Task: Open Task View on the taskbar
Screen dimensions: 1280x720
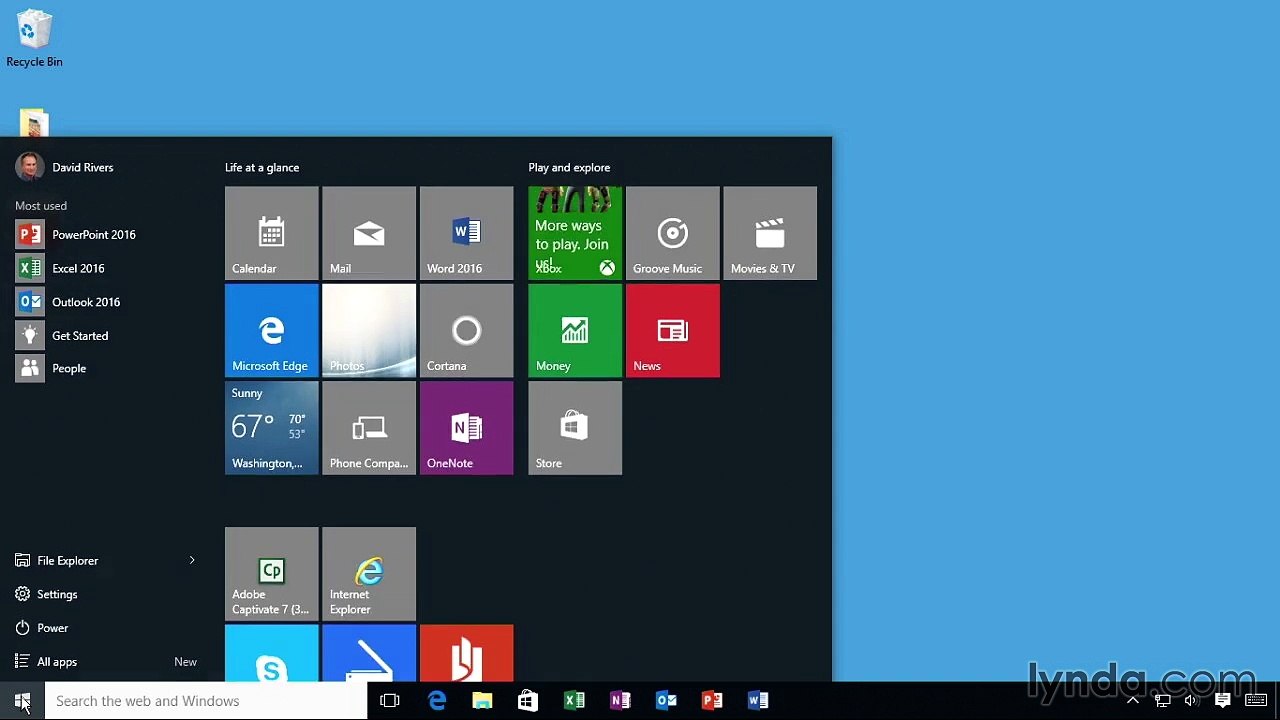Action: click(x=390, y=701)
